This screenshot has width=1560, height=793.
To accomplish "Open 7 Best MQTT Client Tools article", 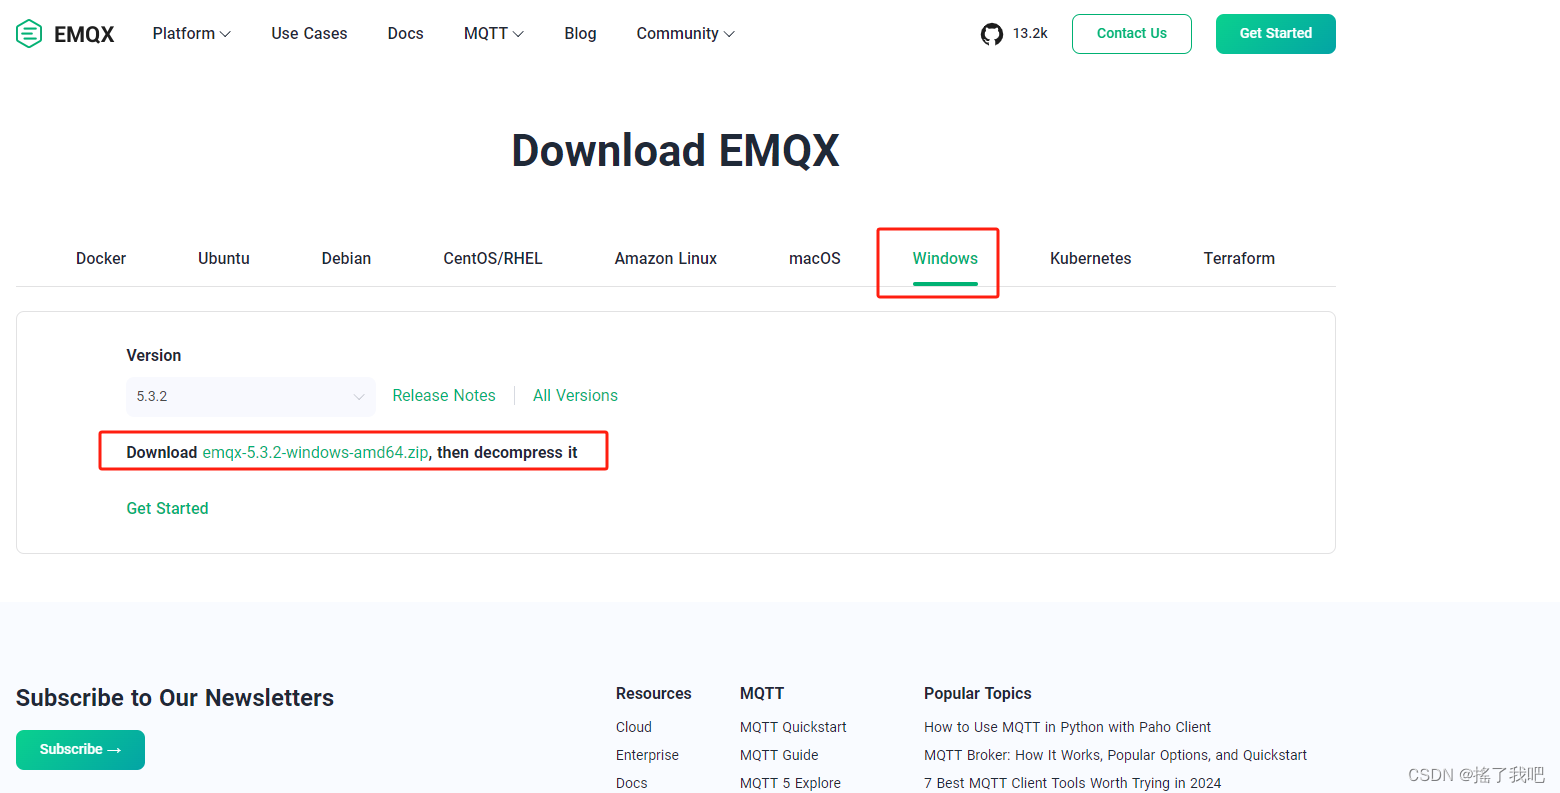I will pos(1072,783).
